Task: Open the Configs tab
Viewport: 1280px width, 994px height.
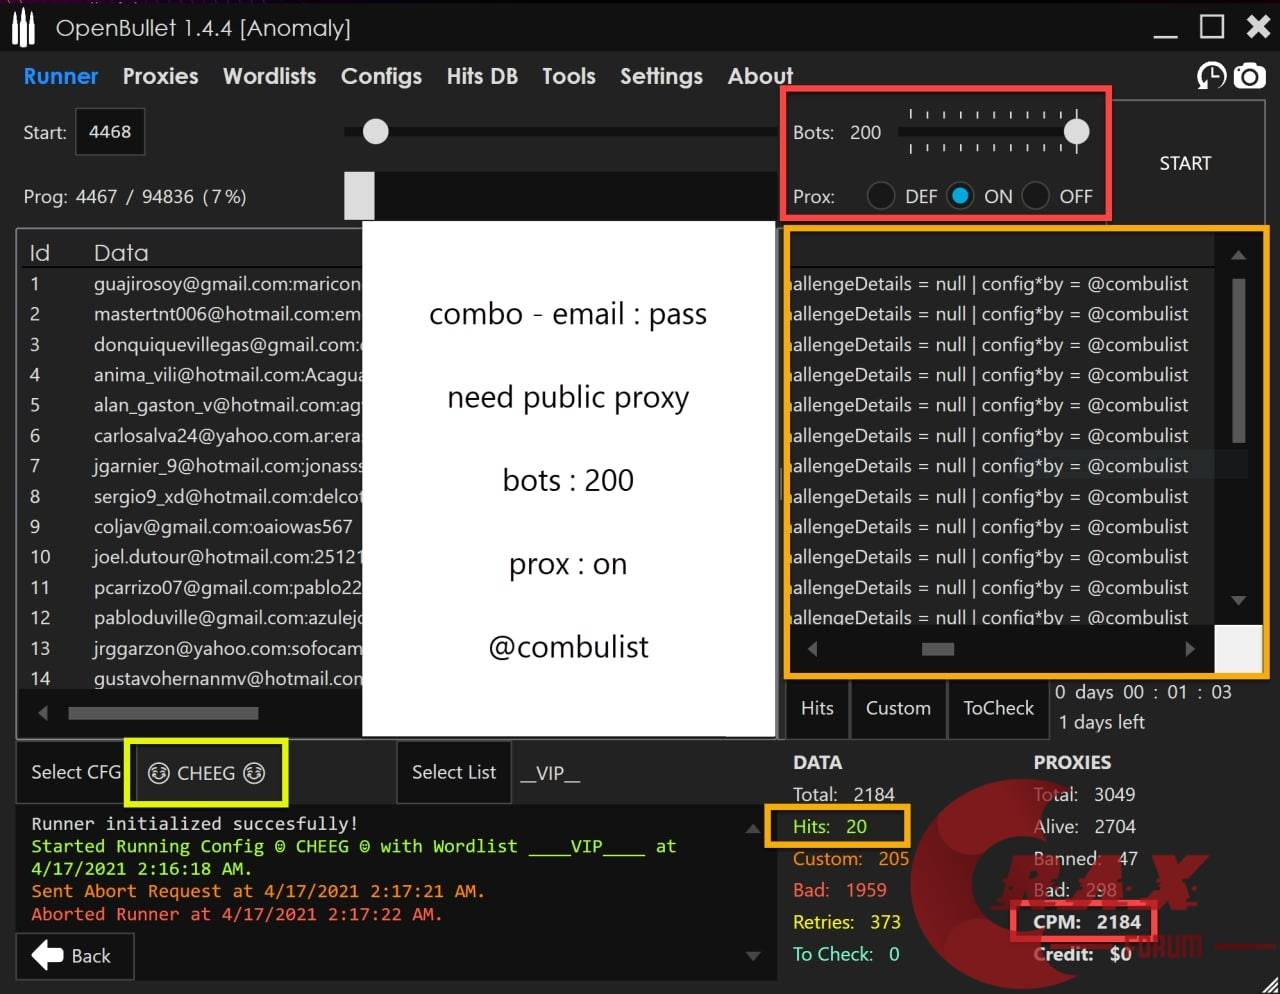Action: pos(381,77)
